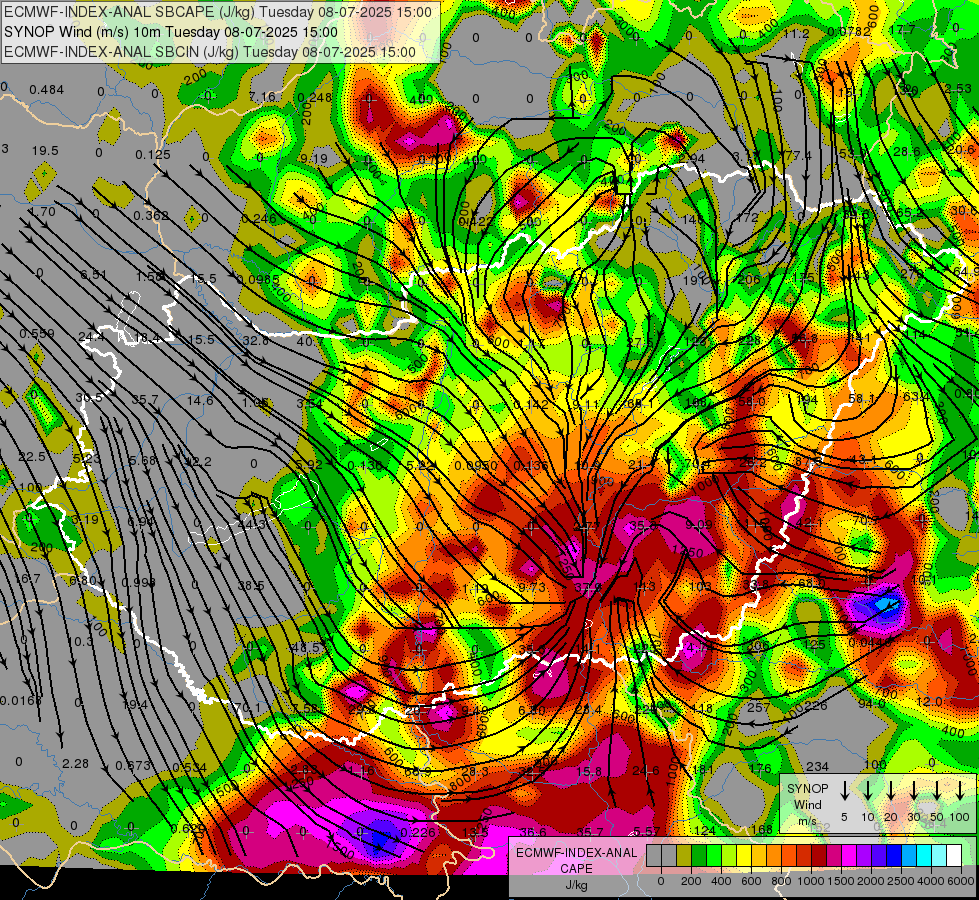Screen dimensions: 979x900
Task: Click the wind legend arrow above 100
Action: (960, 791)
